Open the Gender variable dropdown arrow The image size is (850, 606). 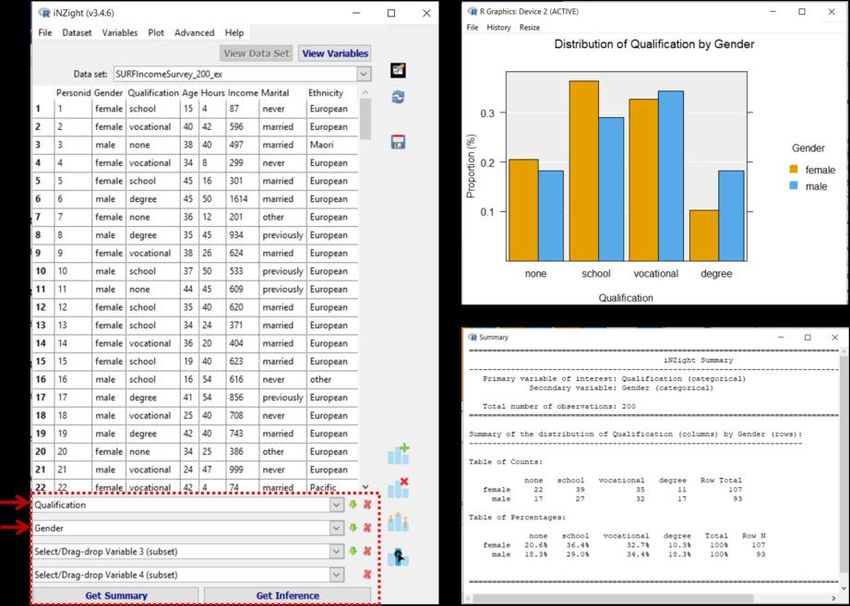click(337, 528)
